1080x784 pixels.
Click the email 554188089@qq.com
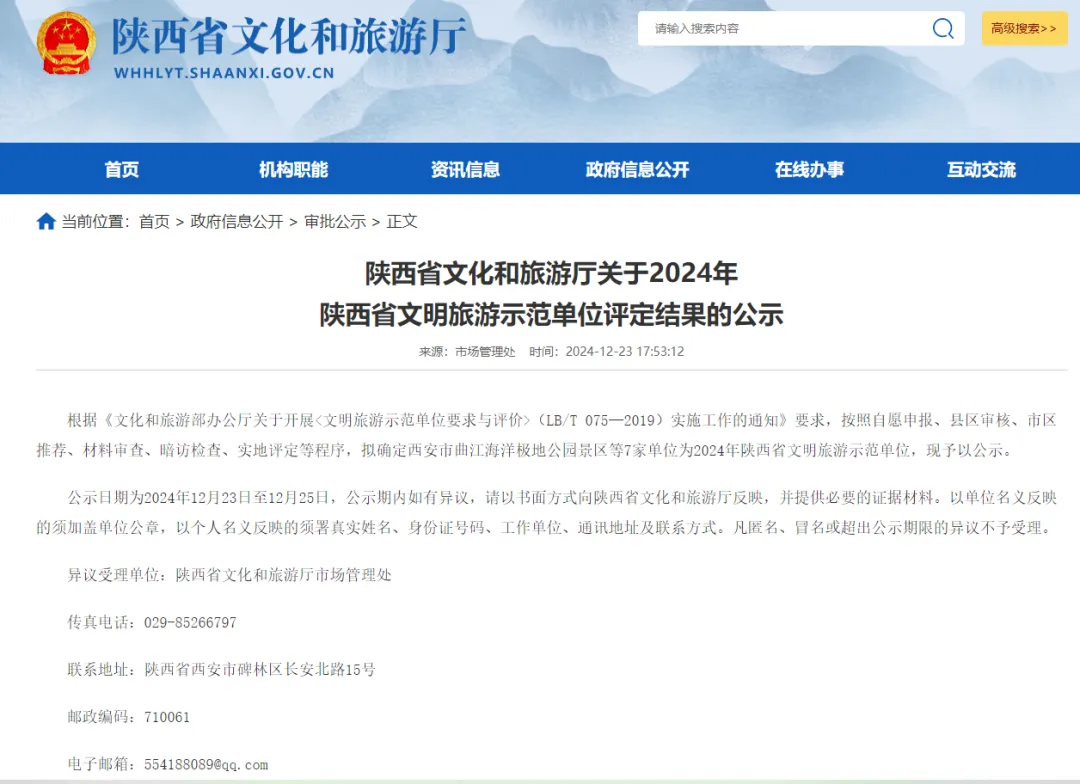point(206,765)
